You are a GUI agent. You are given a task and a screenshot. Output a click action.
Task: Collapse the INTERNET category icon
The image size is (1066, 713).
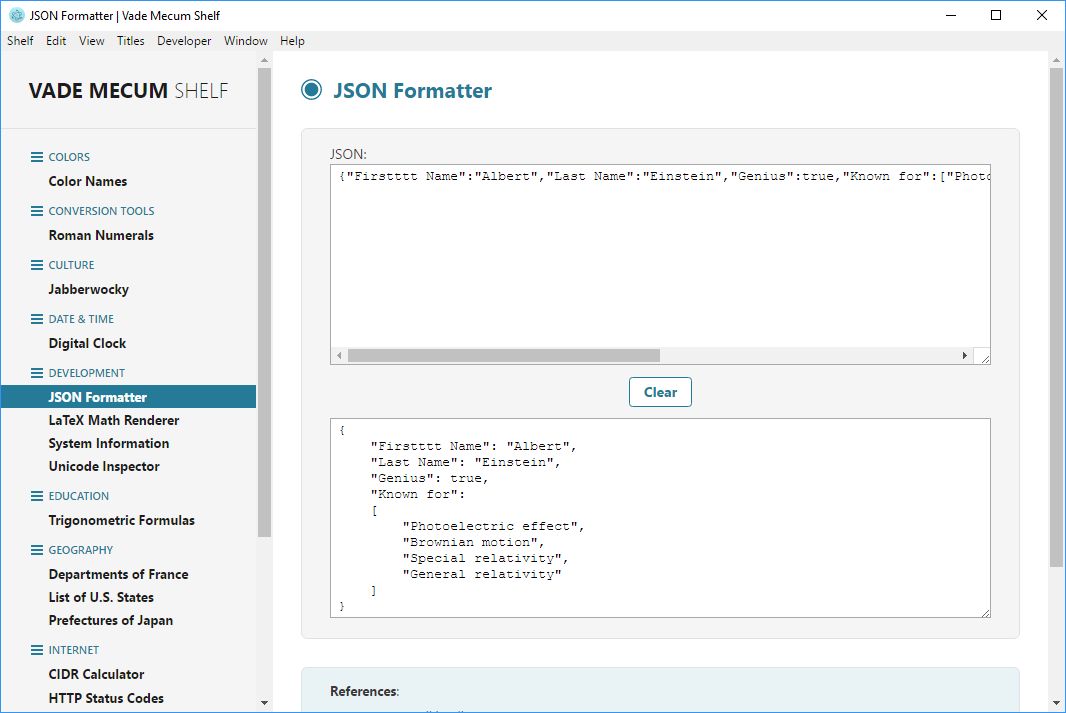click(37, 650)
